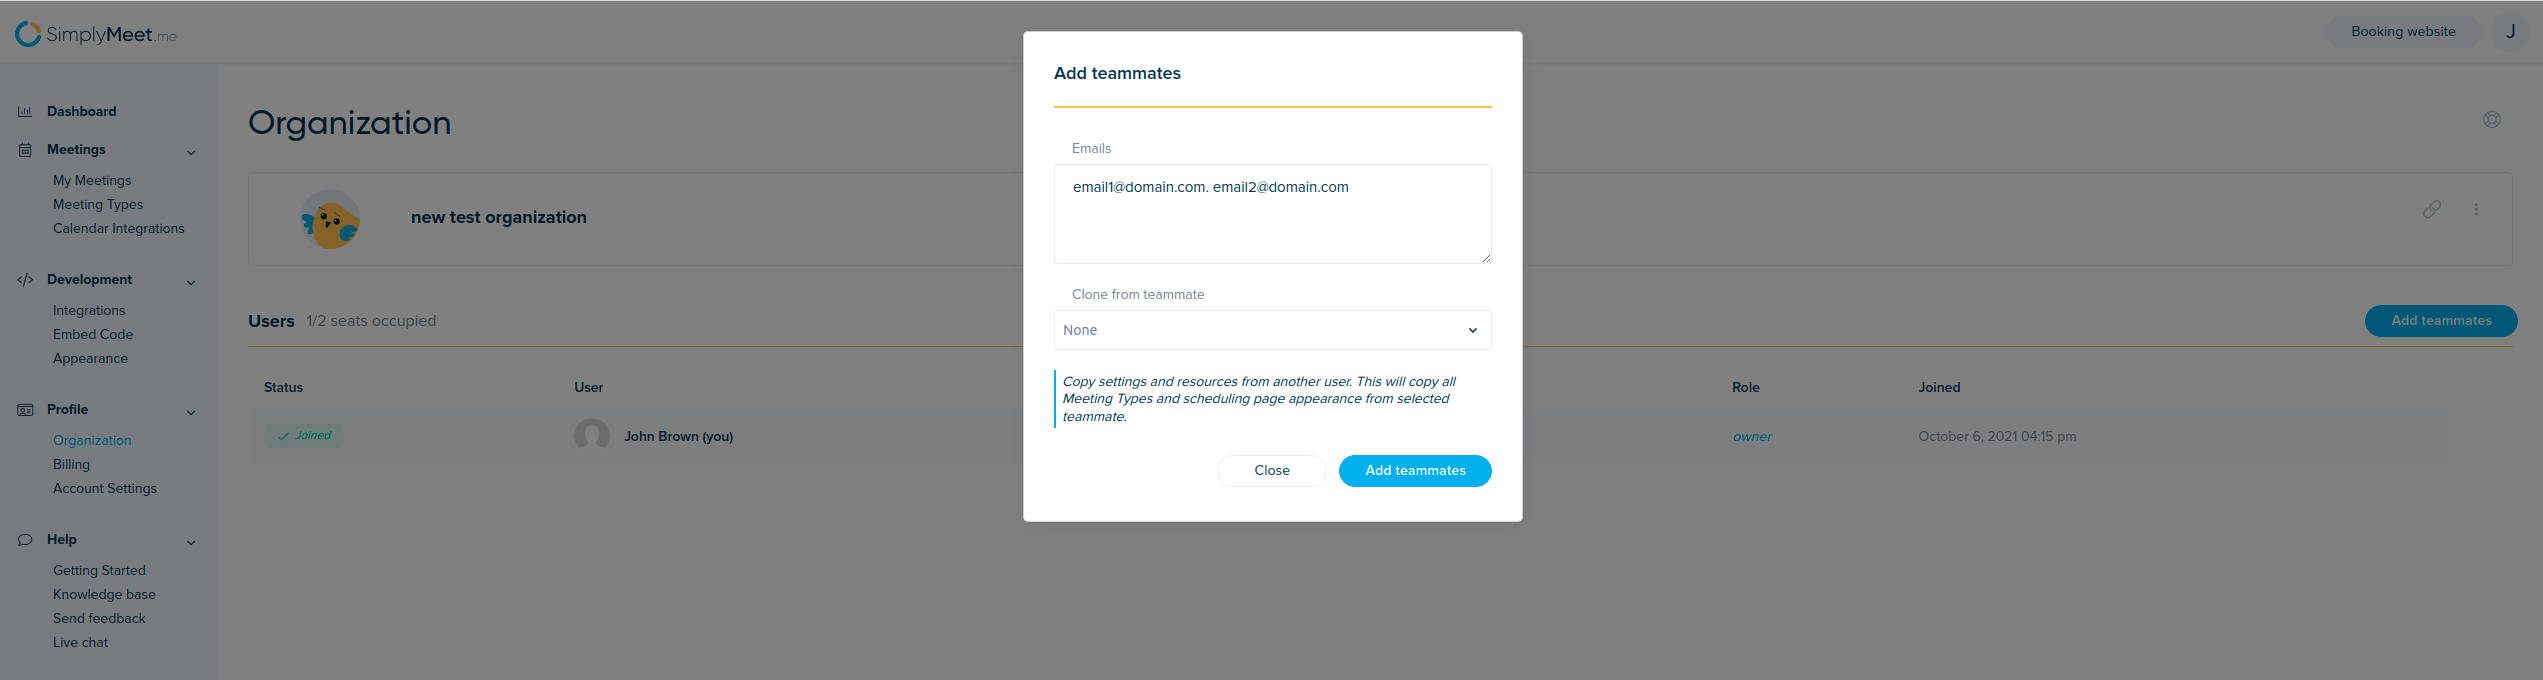Click the organization link chain icon
The width and height of the screenshot is (2543, 680).
[2432, 209]
